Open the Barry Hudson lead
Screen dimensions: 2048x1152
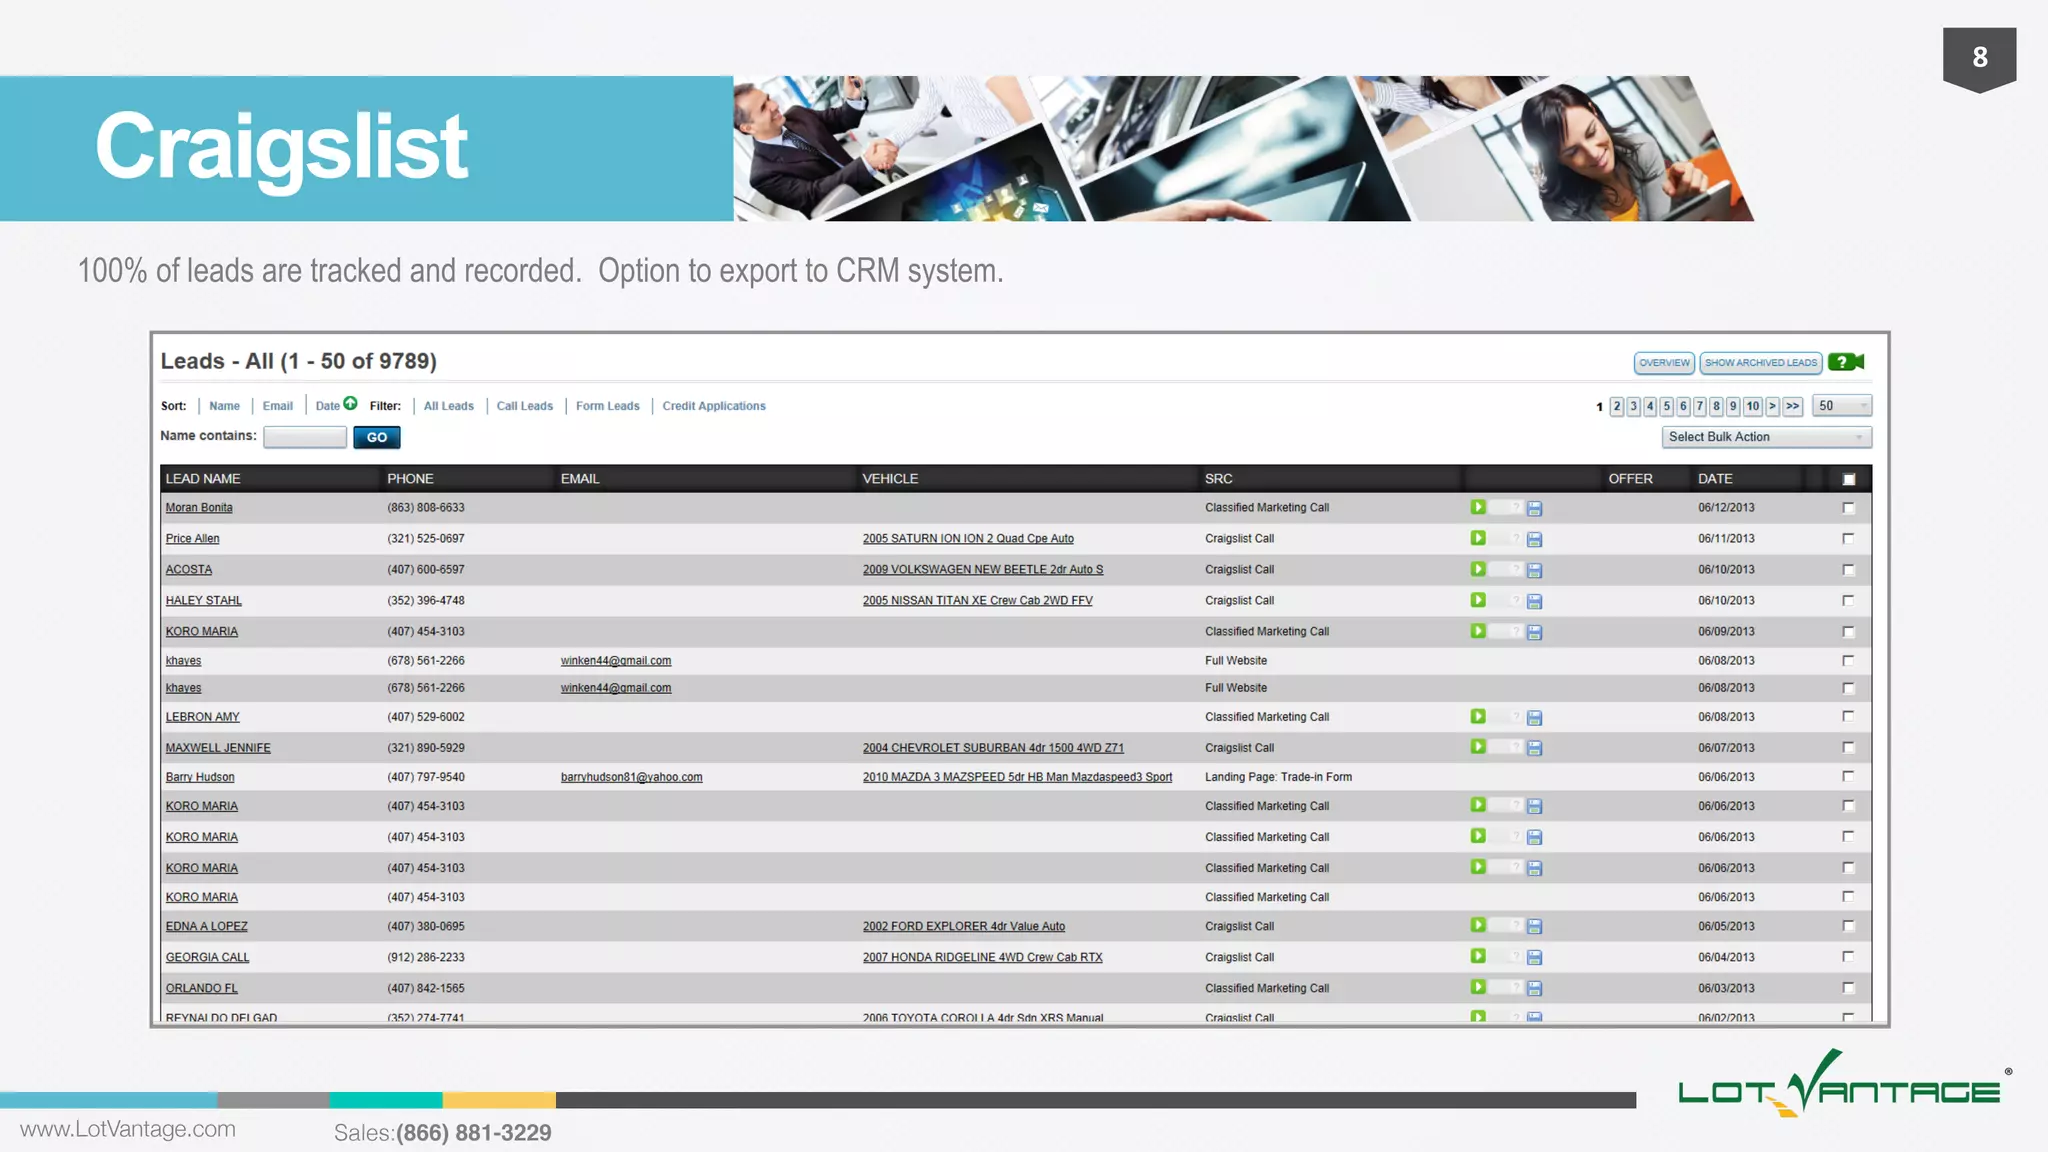(200, 777)
